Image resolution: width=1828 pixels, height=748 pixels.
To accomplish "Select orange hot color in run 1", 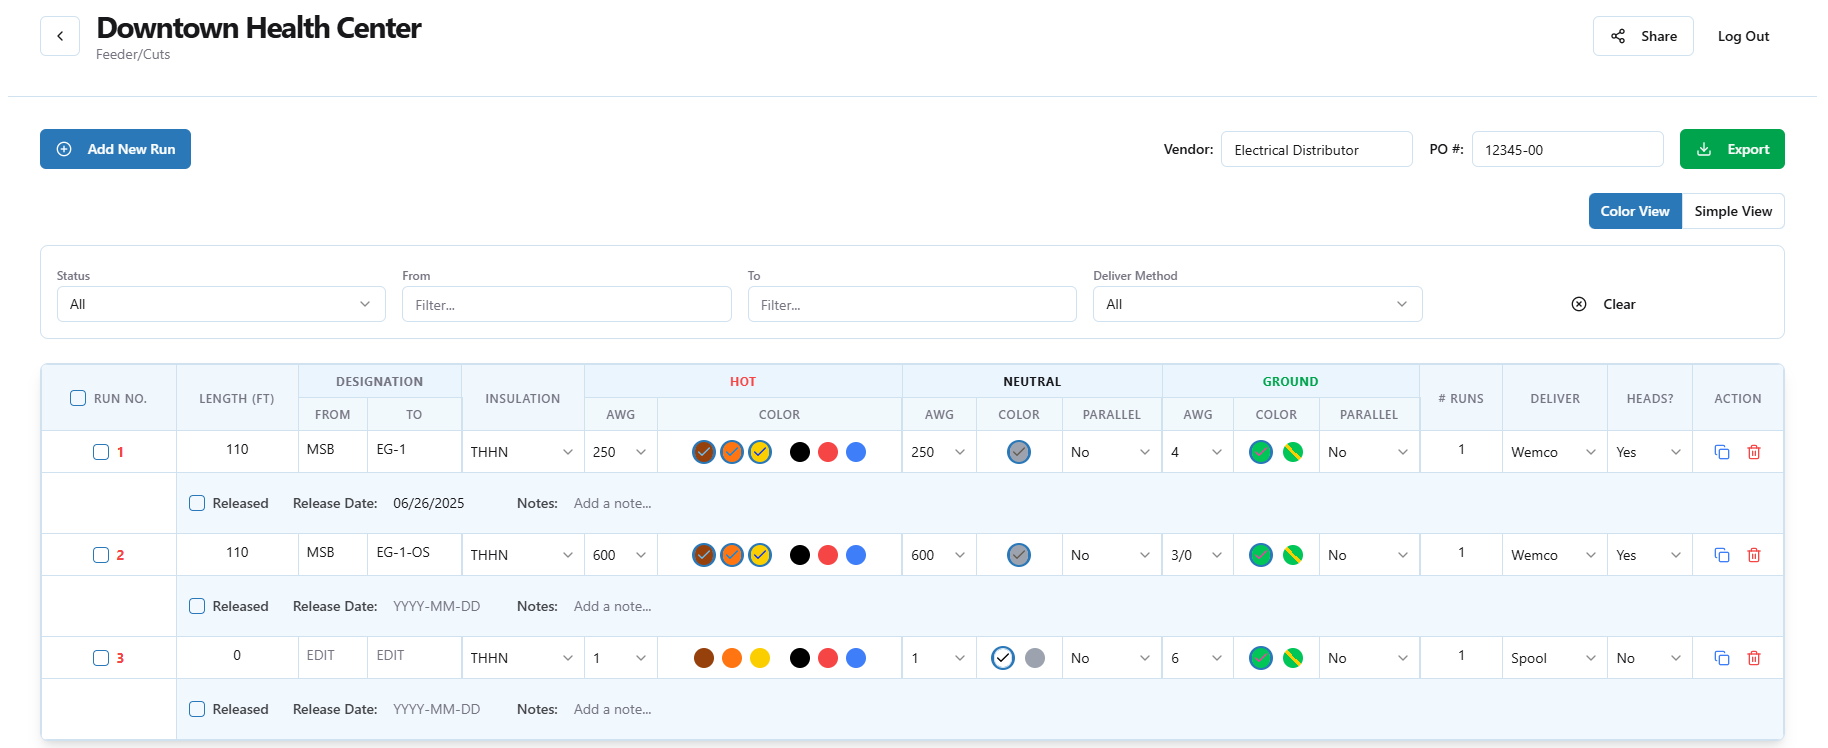I will click(732, 452).
